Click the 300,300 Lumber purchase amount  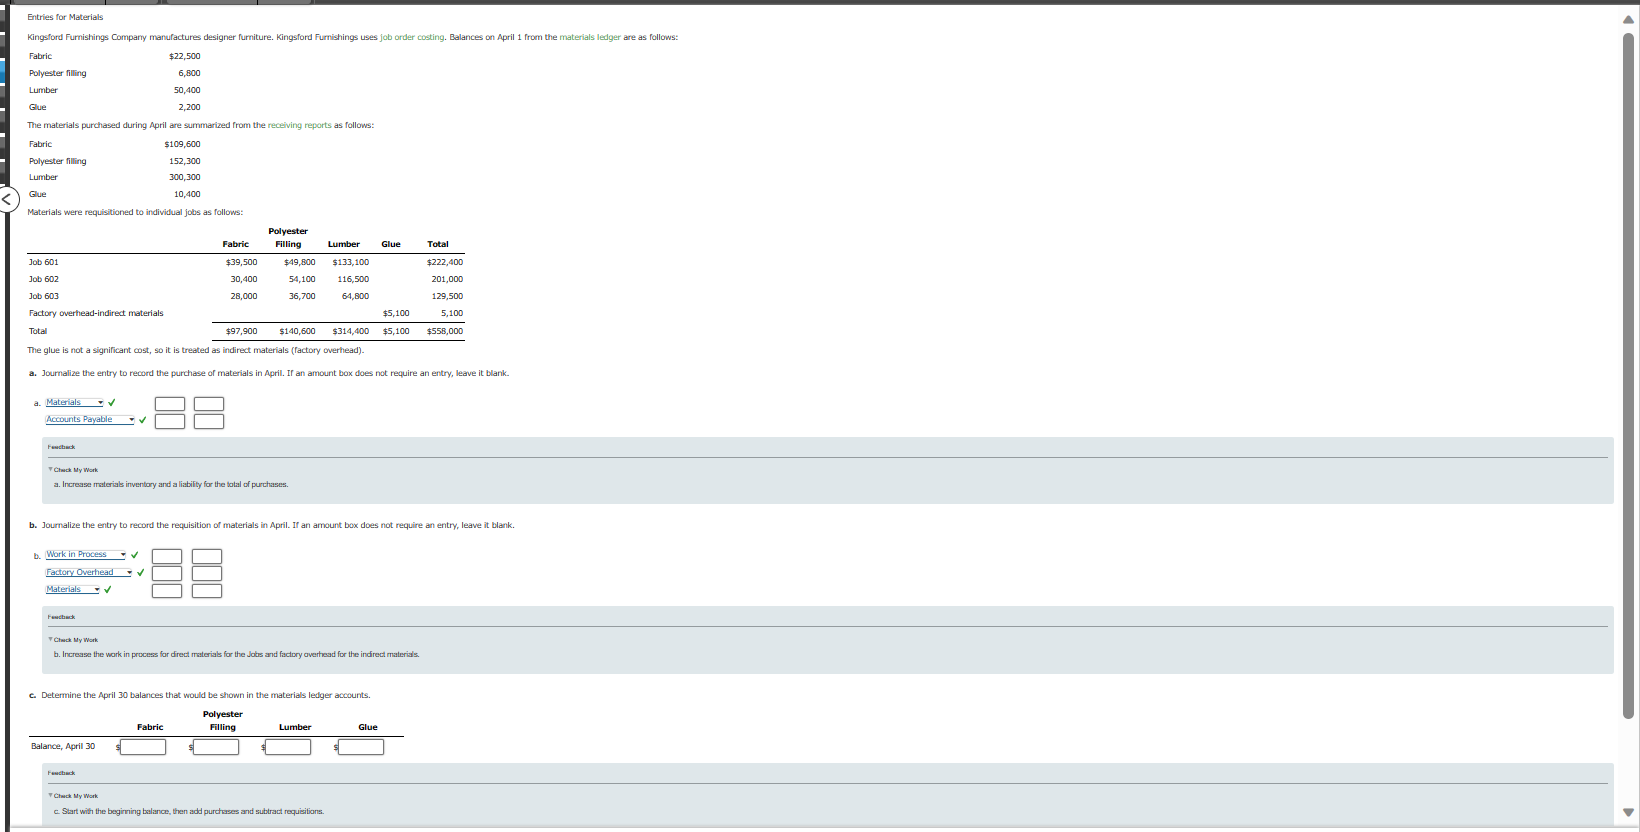(184, 177)
